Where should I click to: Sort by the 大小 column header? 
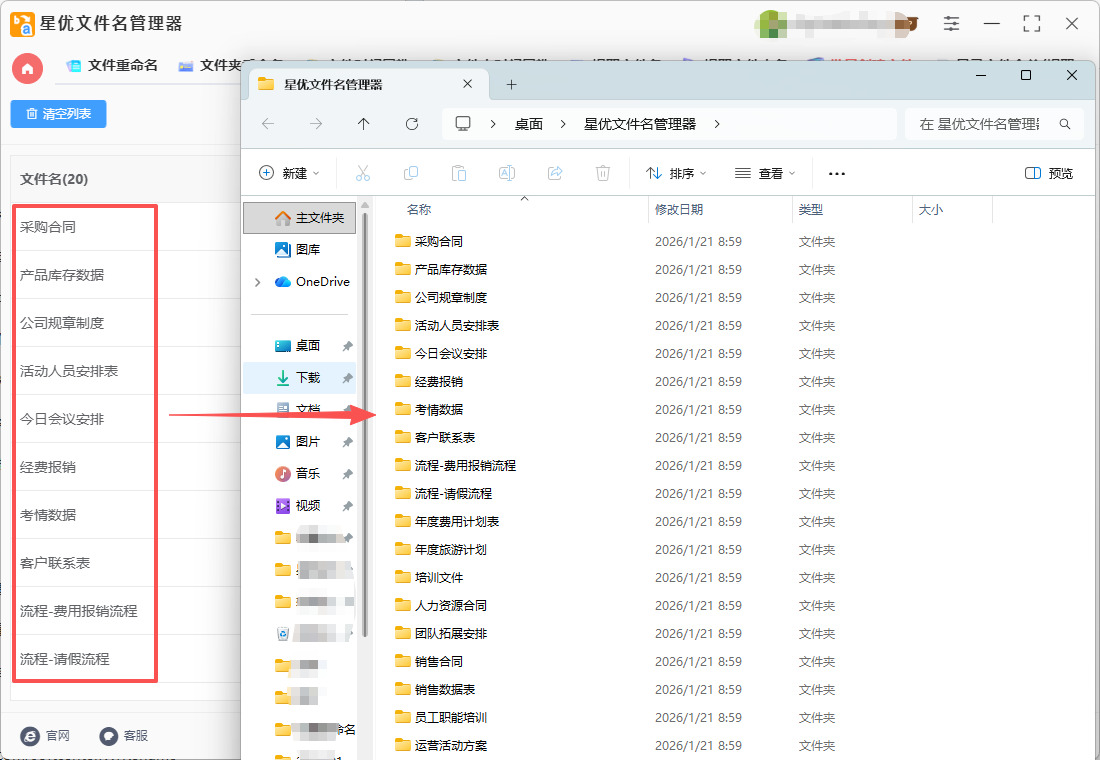pos(931,210)
